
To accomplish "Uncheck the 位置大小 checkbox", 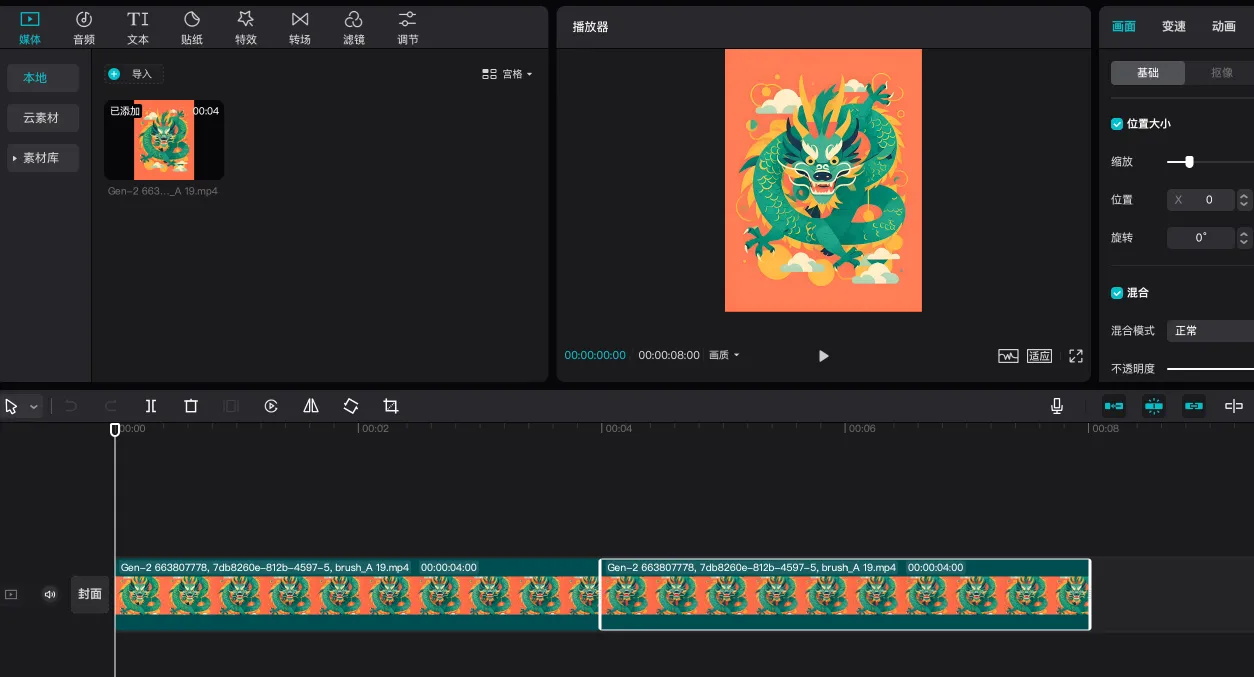I will pyautogui.click(x=1117, y=124).
